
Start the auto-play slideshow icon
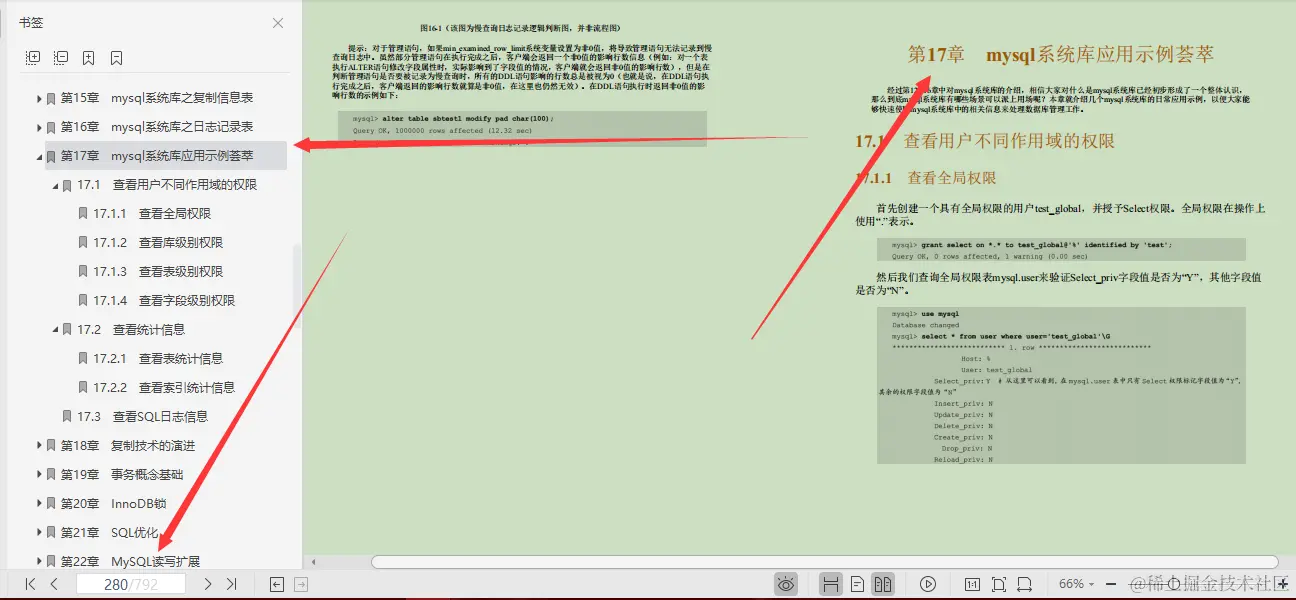coord(927,583)
